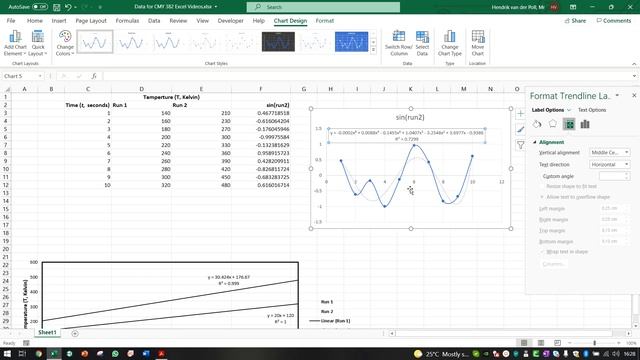The height and width of the screenshot is (360, 640).
Task: Click the formula bar input
Action: point(367,76)
